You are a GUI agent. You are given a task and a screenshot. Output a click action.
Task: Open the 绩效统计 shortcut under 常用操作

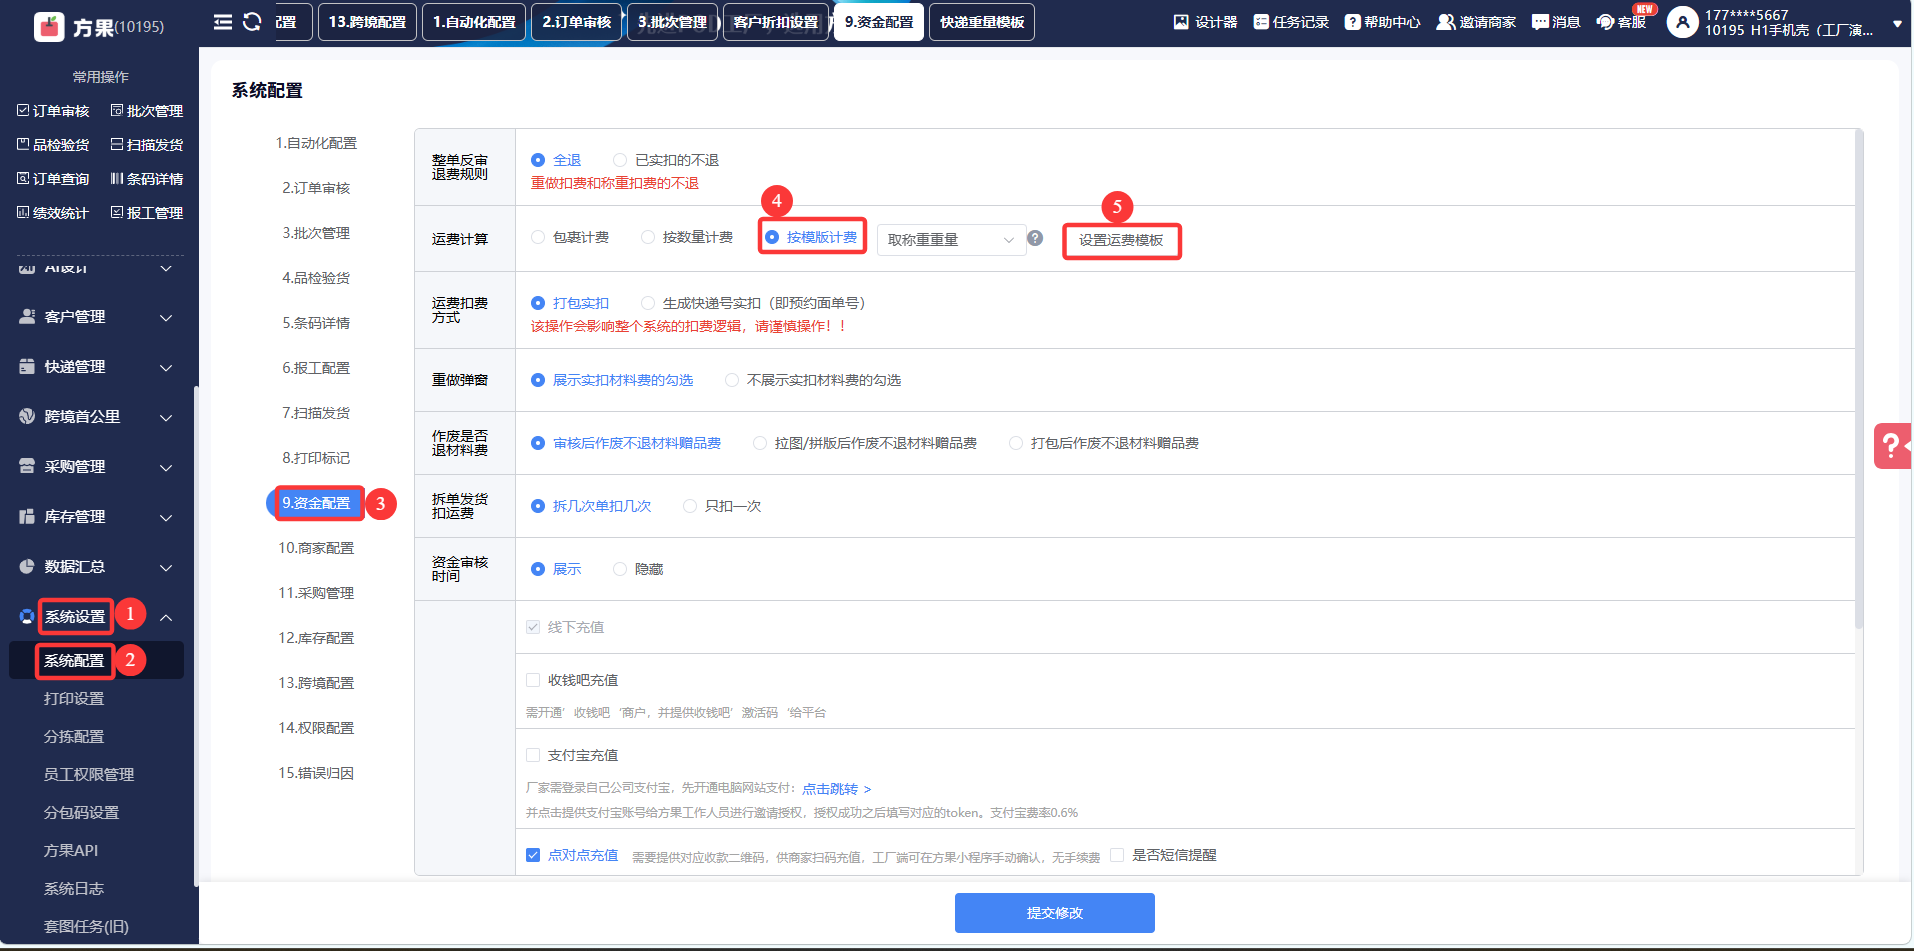54,213
